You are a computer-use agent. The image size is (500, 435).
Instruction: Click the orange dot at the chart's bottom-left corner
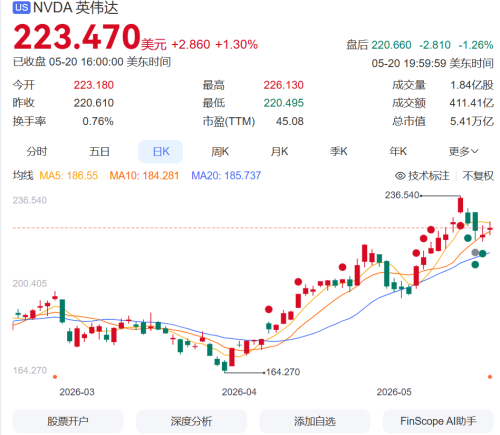pos(55,377)
